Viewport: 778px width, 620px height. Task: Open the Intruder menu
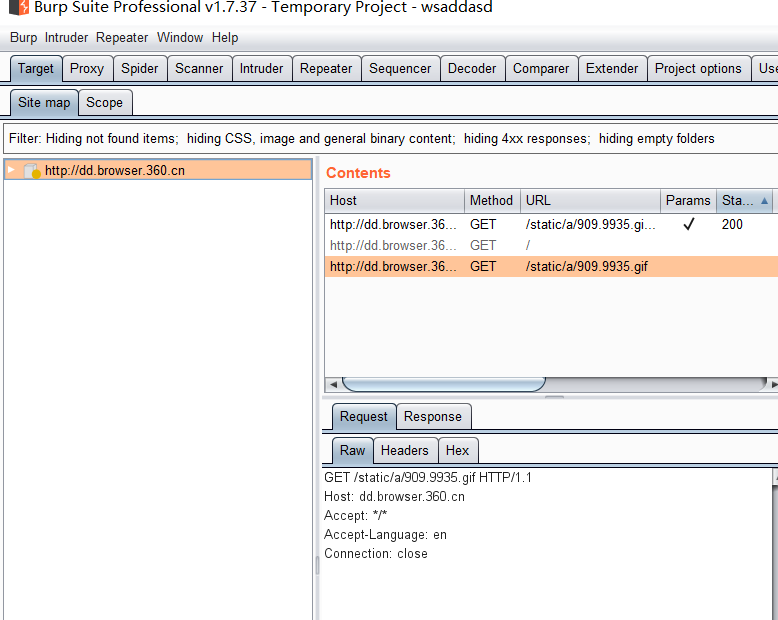tap(66, 38)
